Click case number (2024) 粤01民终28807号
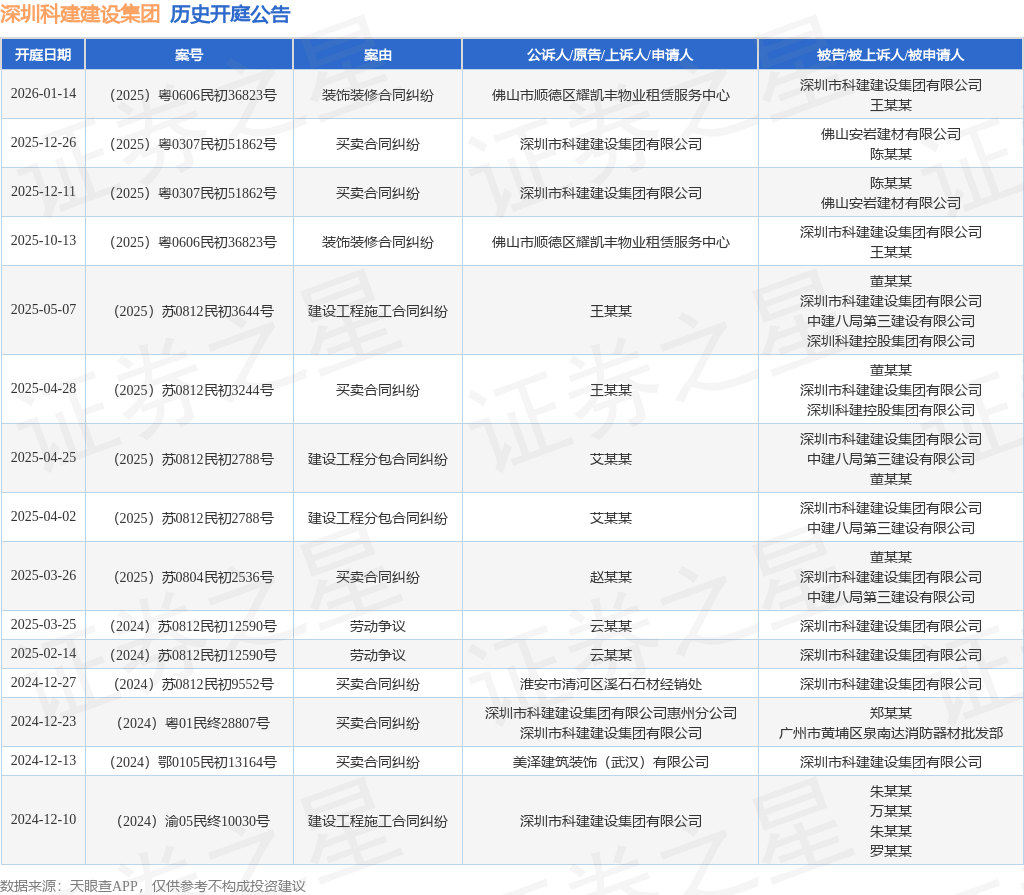The image size is (1024, 895). click(x=193, y=723)
